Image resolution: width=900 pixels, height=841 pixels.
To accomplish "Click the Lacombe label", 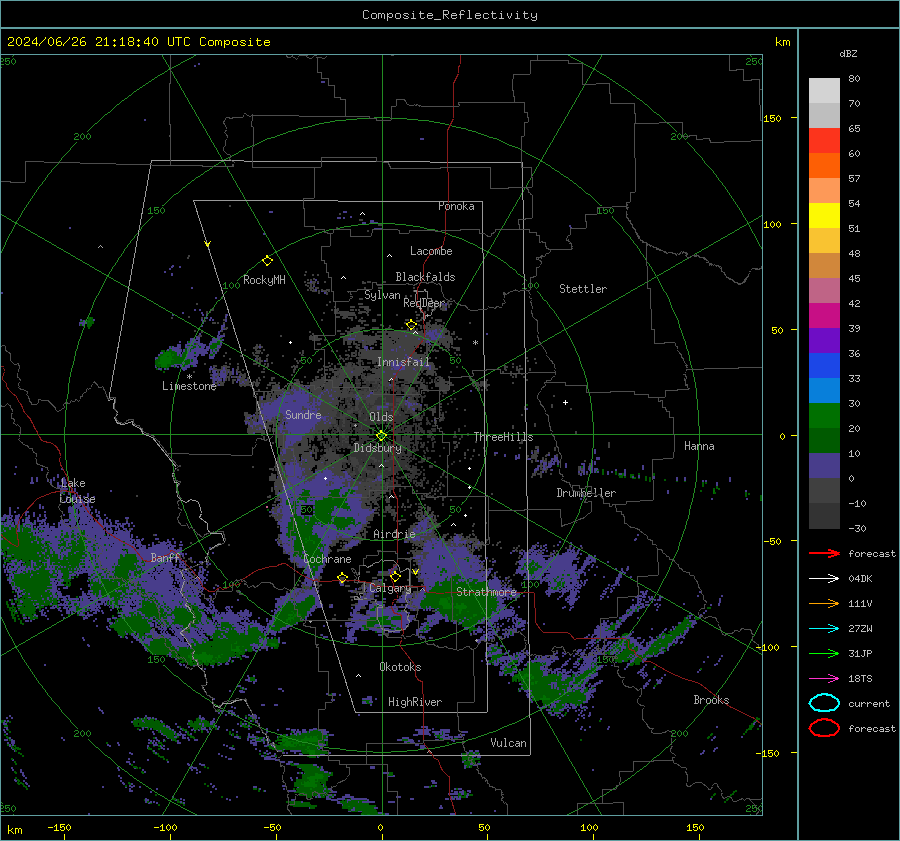I will point(431,251).
